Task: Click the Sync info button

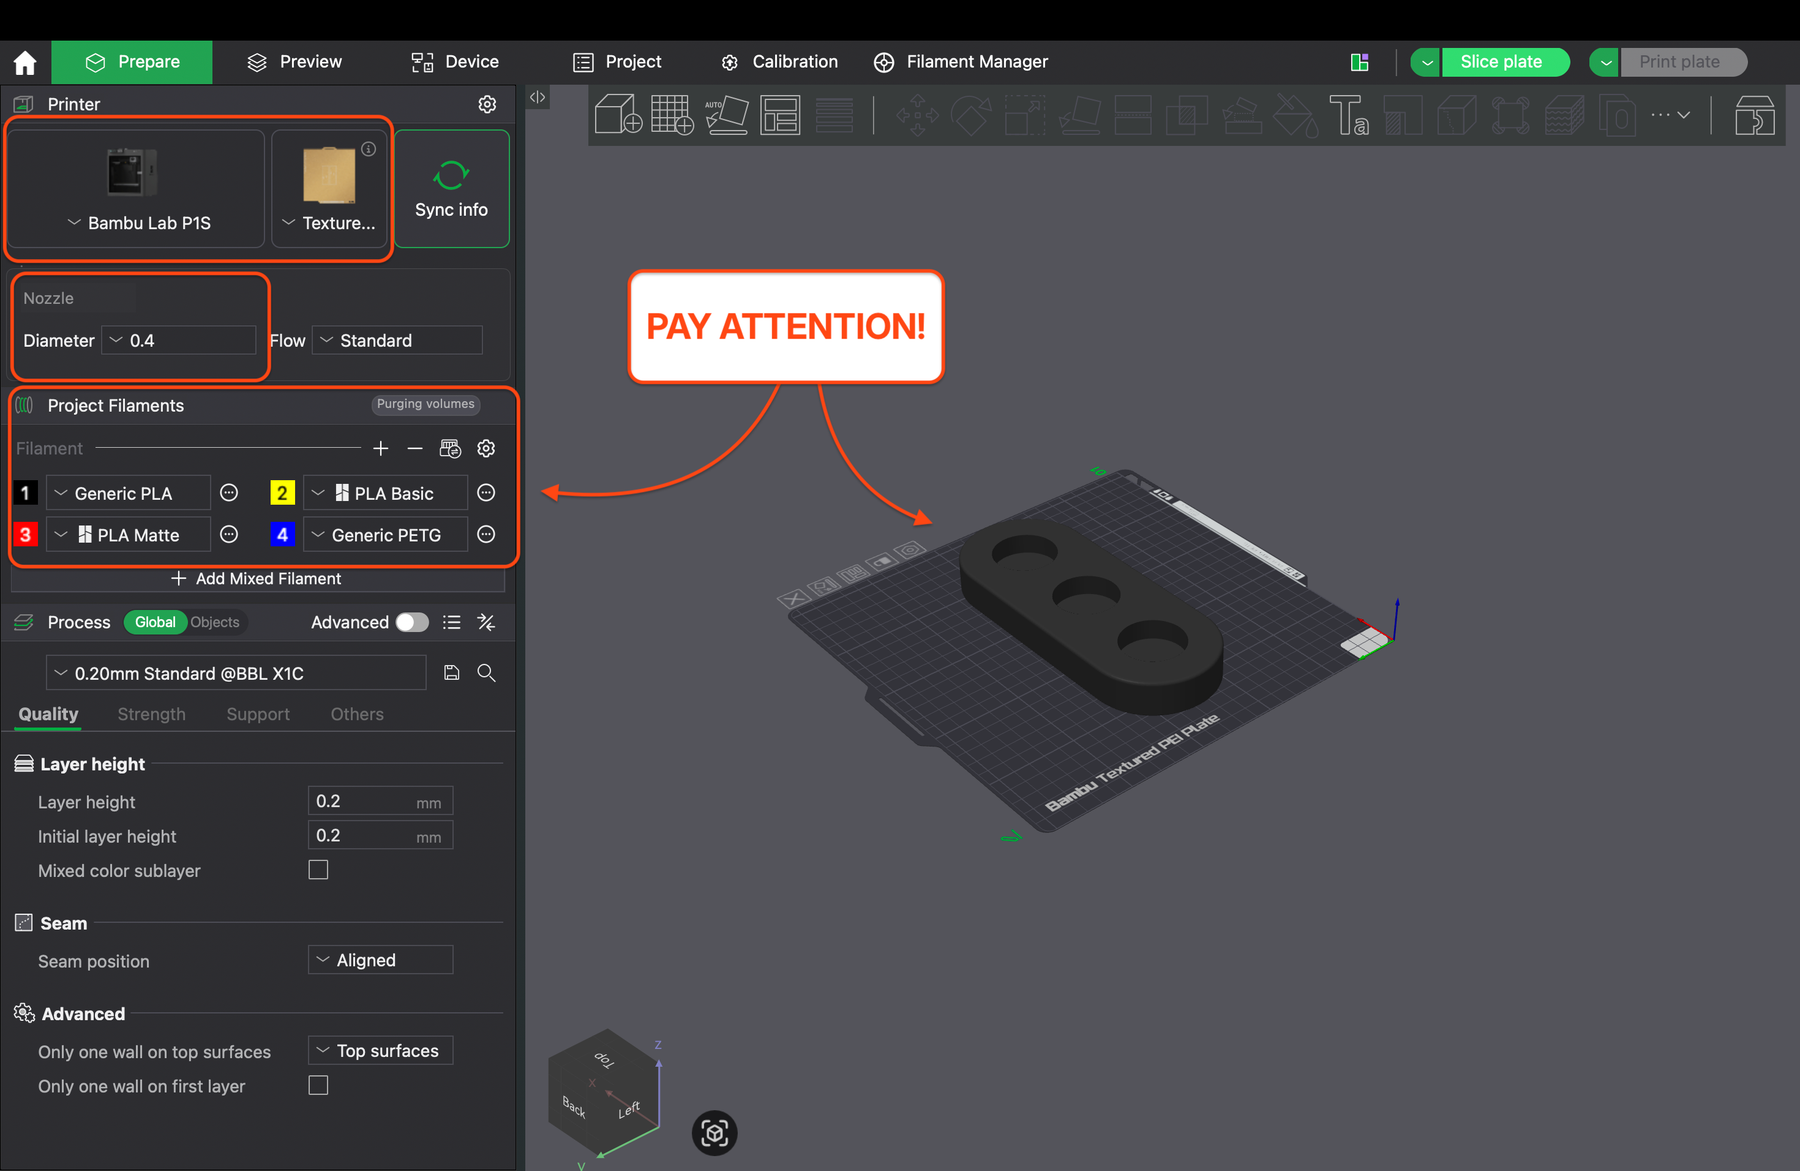Action: tap(452, 189)
